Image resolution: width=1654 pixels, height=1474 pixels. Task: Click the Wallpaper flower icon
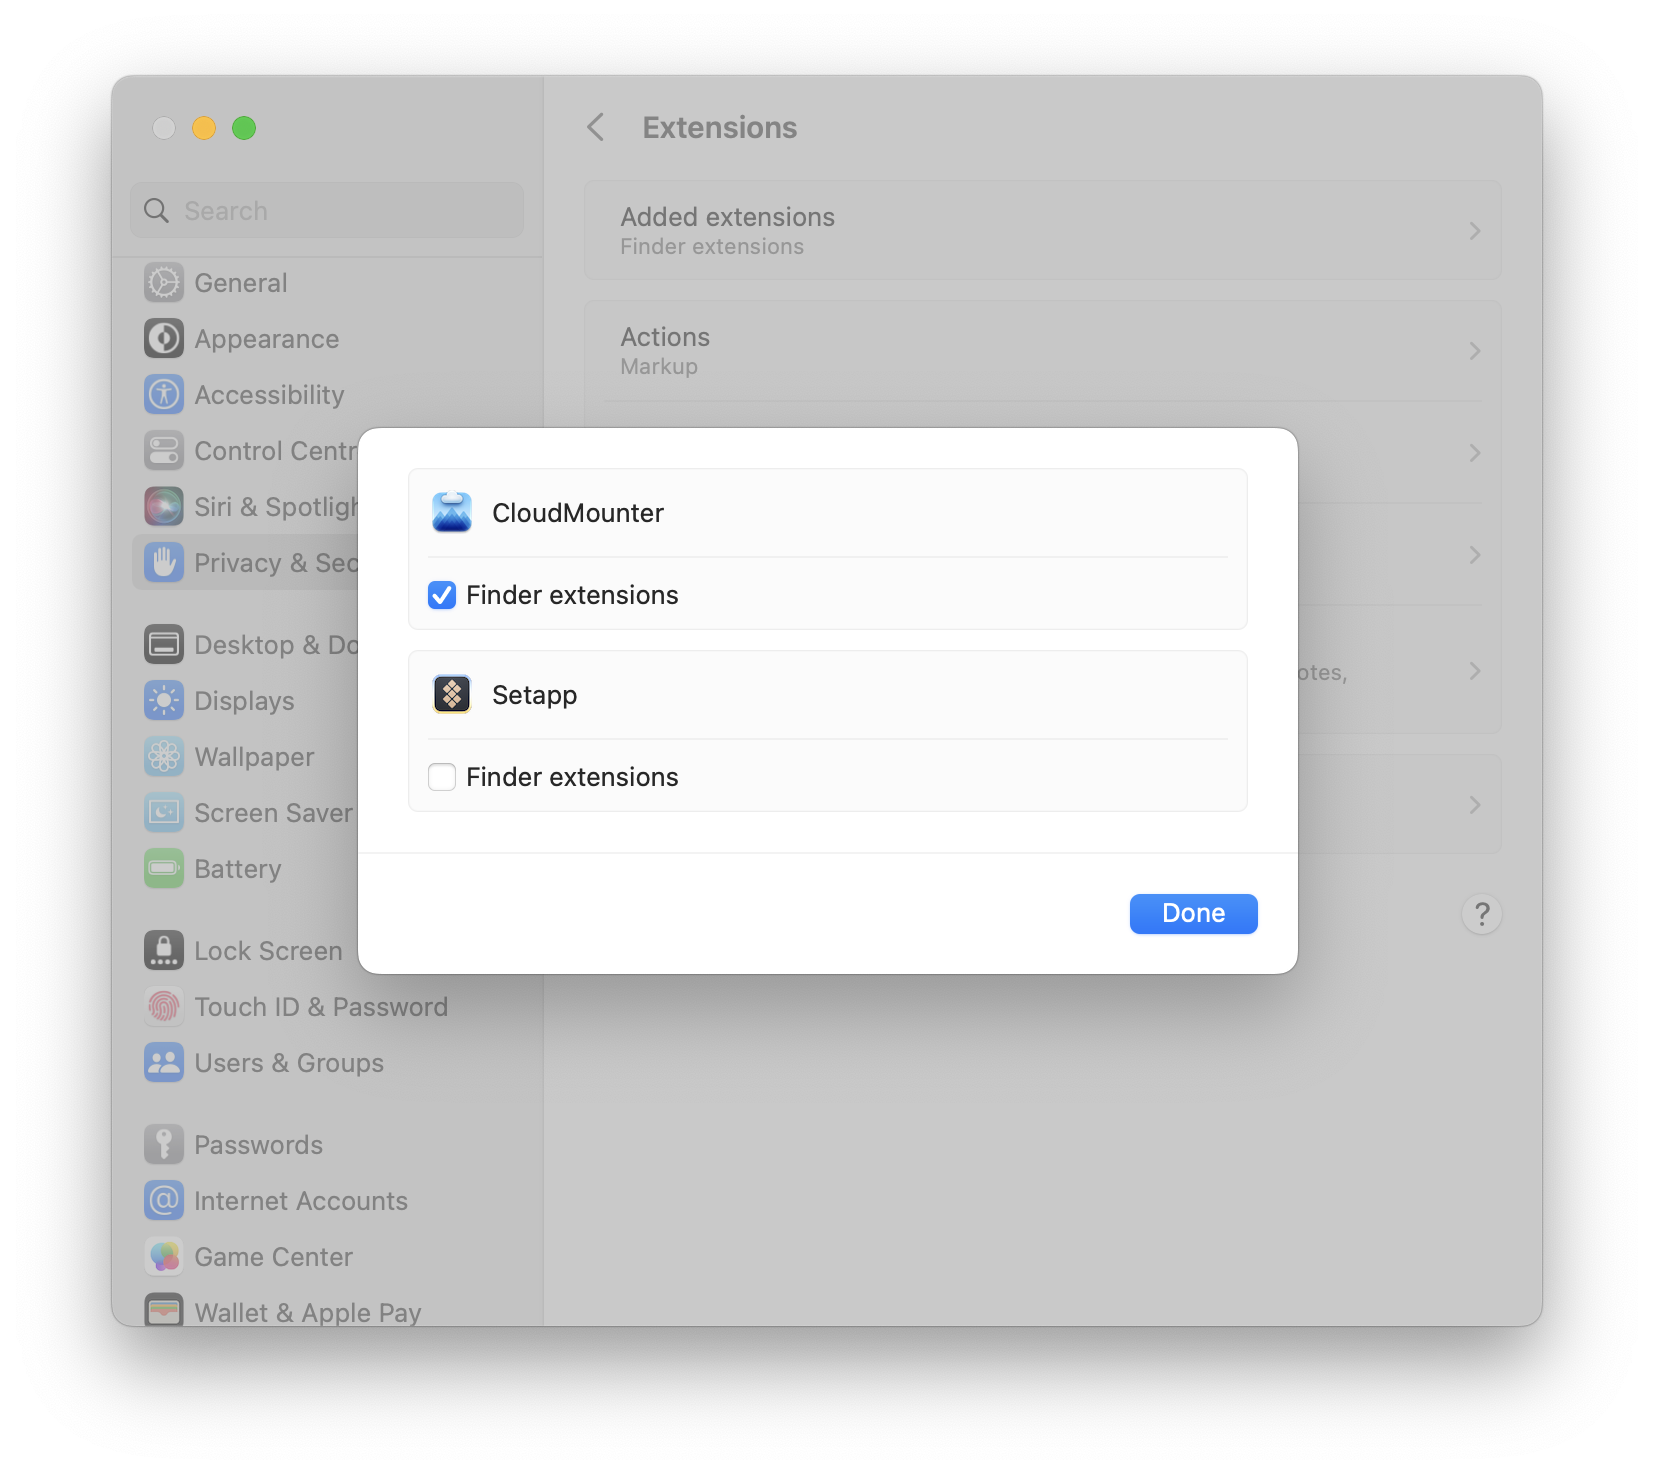163,756
